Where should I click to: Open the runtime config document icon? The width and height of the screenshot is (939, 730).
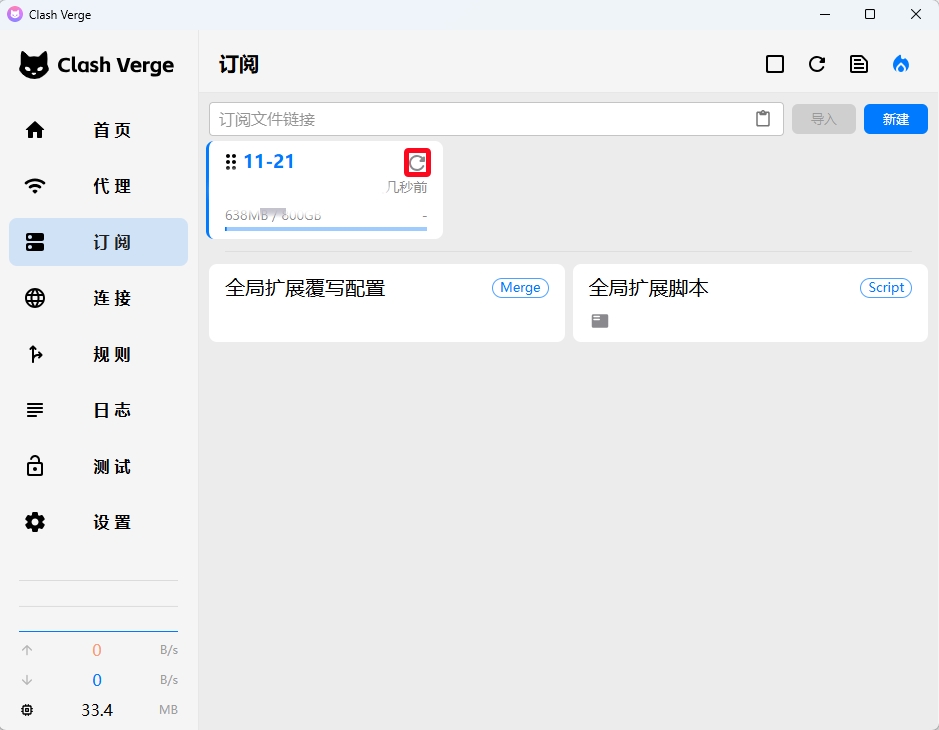858,64
